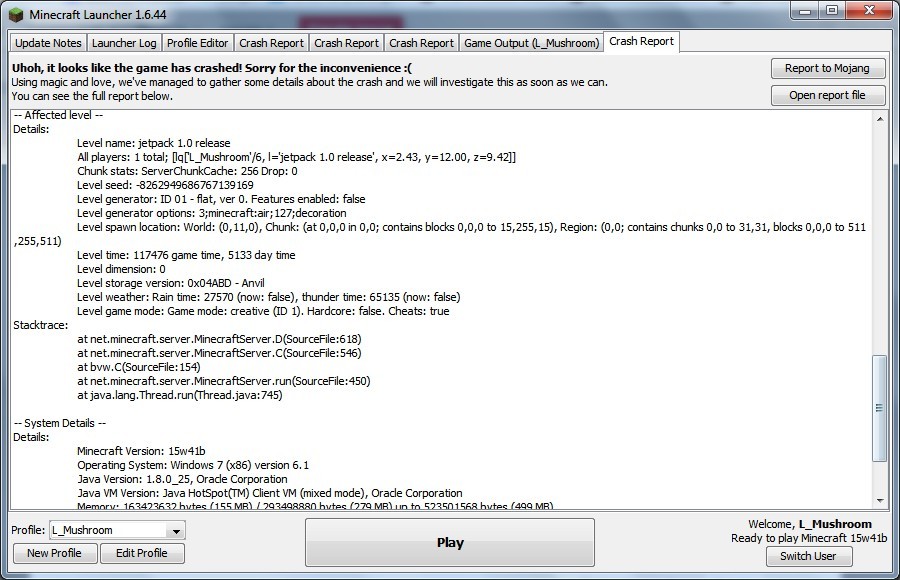This screenshot has height=580, width=900.
Task: Click 'at net.minecraft.server.MinecraftServer.D(SourceFile:618)' line
Action: pos(219,339)
